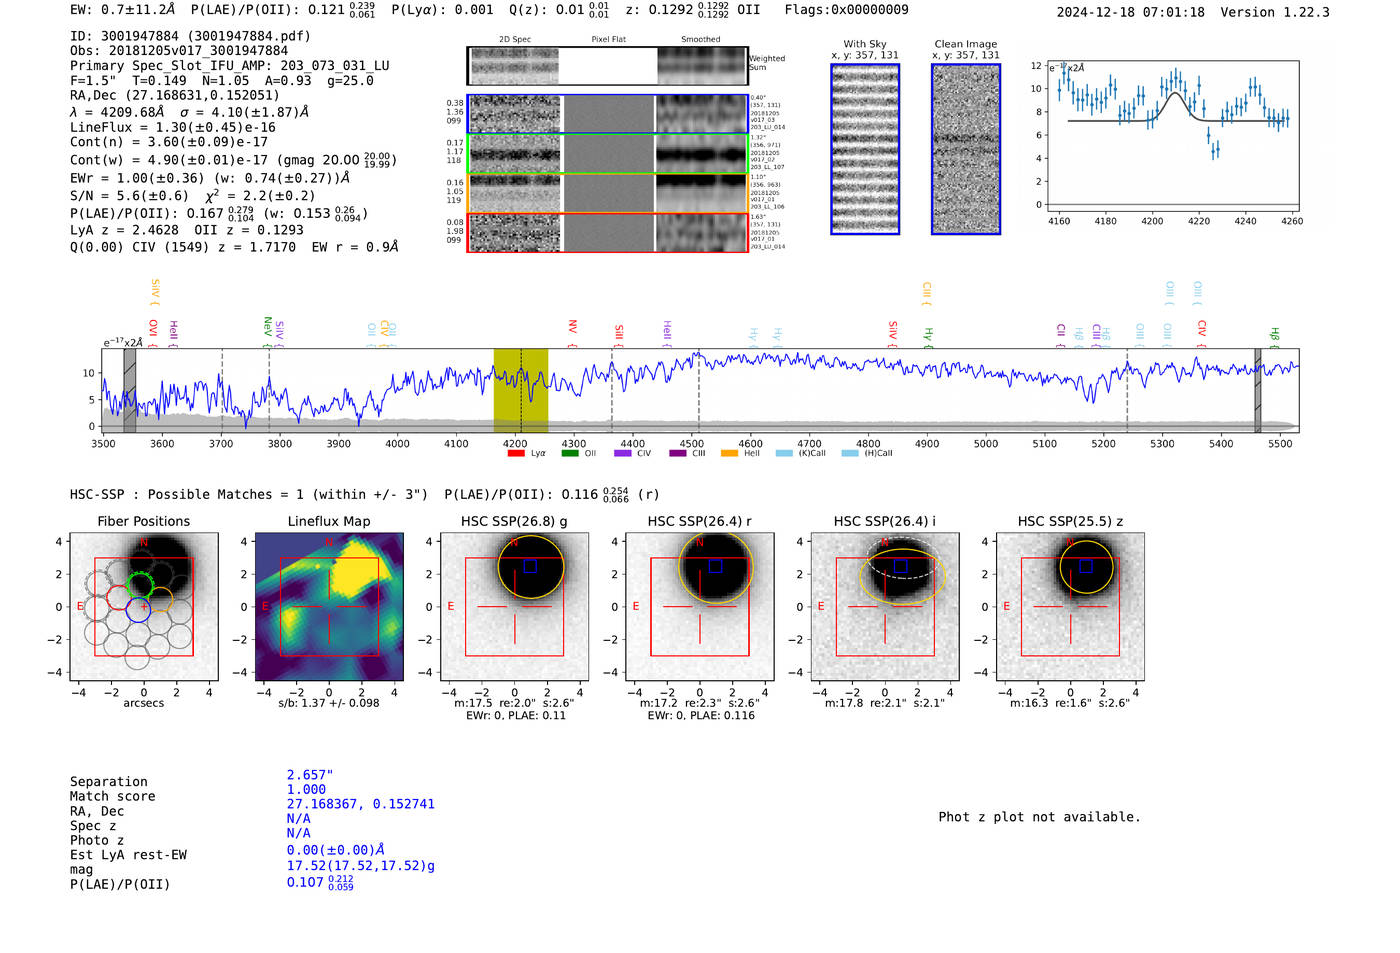
Task: Select the green-bordered 2D spectrum row
Action: (607, 154)
